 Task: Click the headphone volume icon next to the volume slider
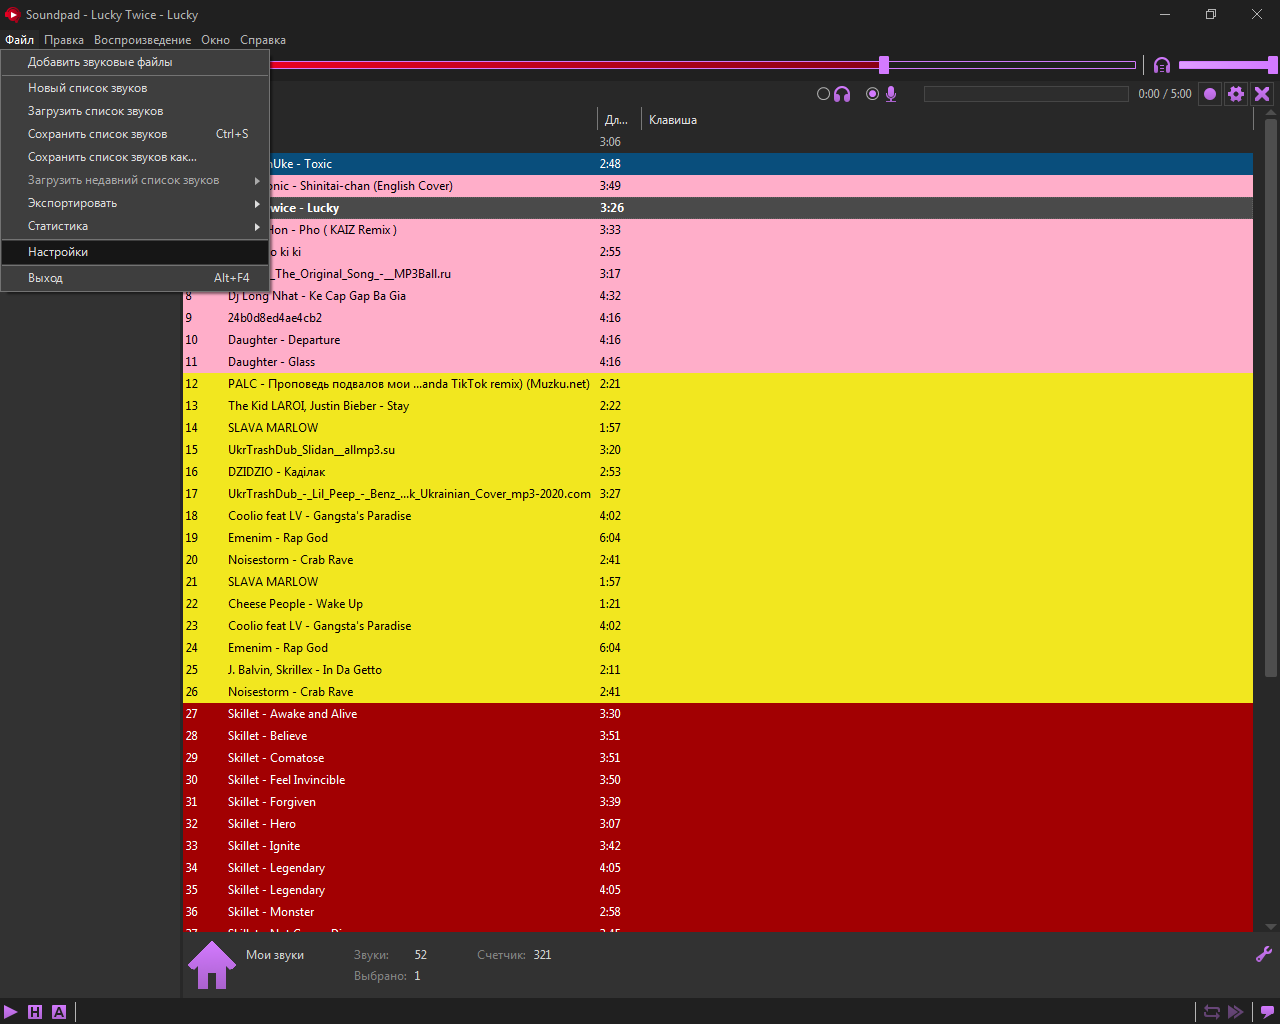(x=1162, y=65)
